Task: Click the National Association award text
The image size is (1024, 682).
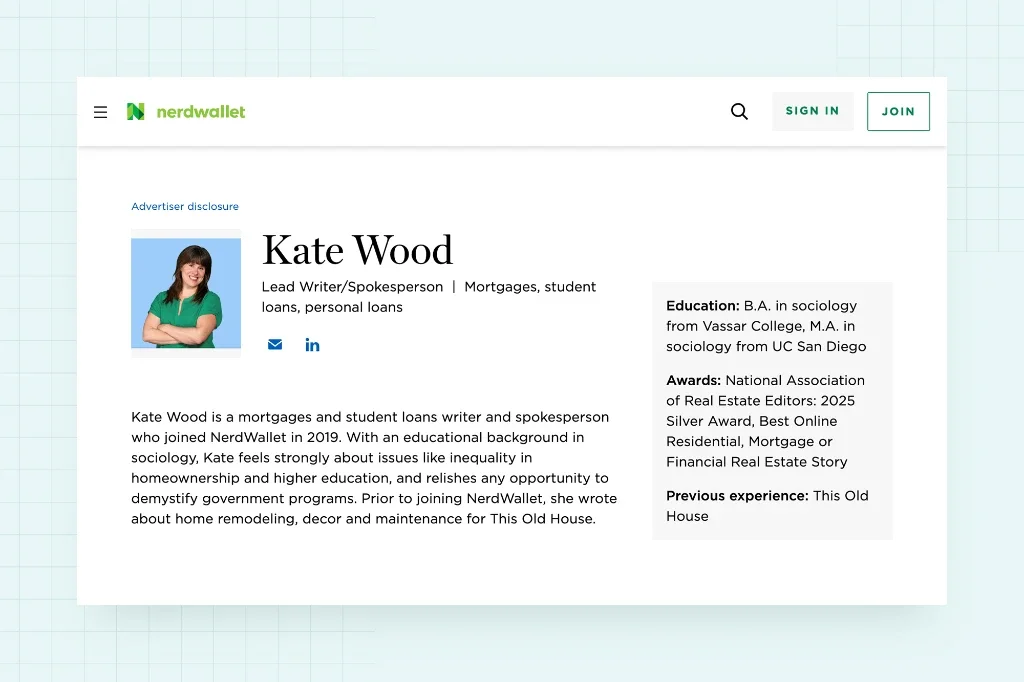Action: (x=795, y=381)
